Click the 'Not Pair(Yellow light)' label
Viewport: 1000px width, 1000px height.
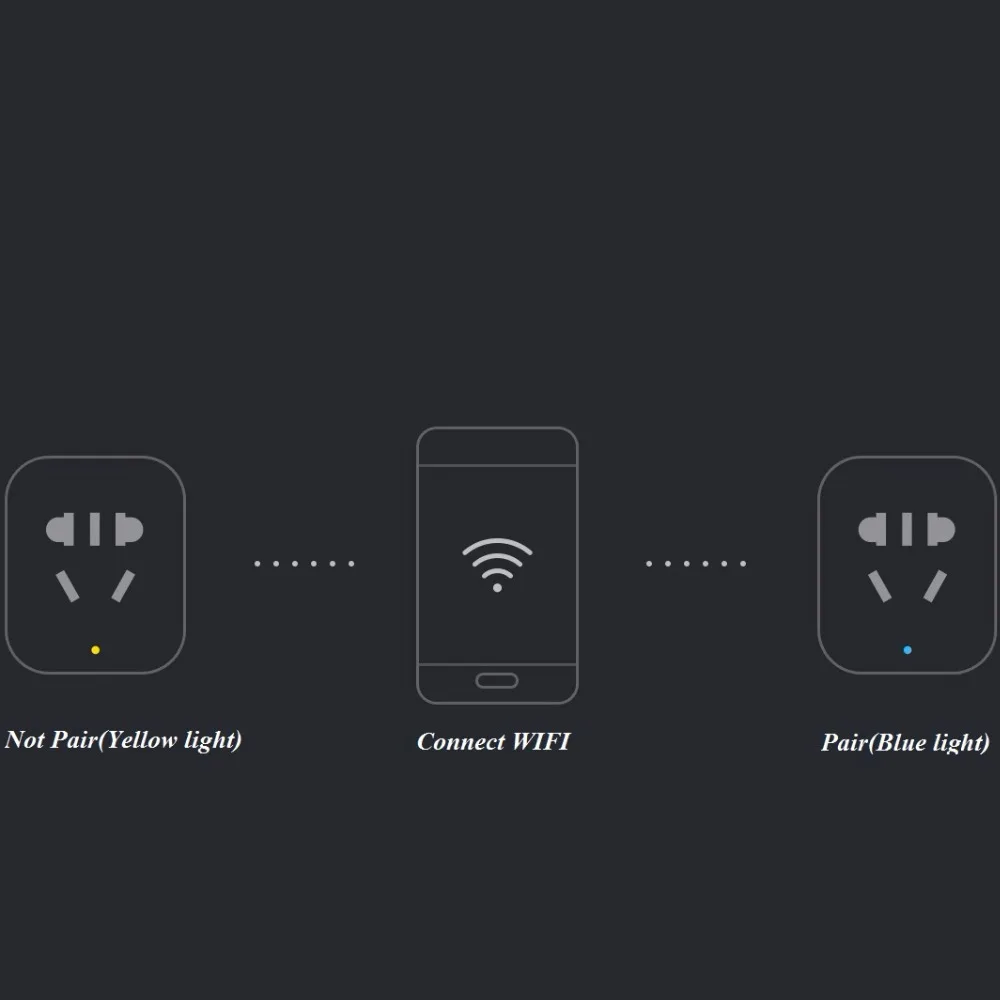(123, 740)
